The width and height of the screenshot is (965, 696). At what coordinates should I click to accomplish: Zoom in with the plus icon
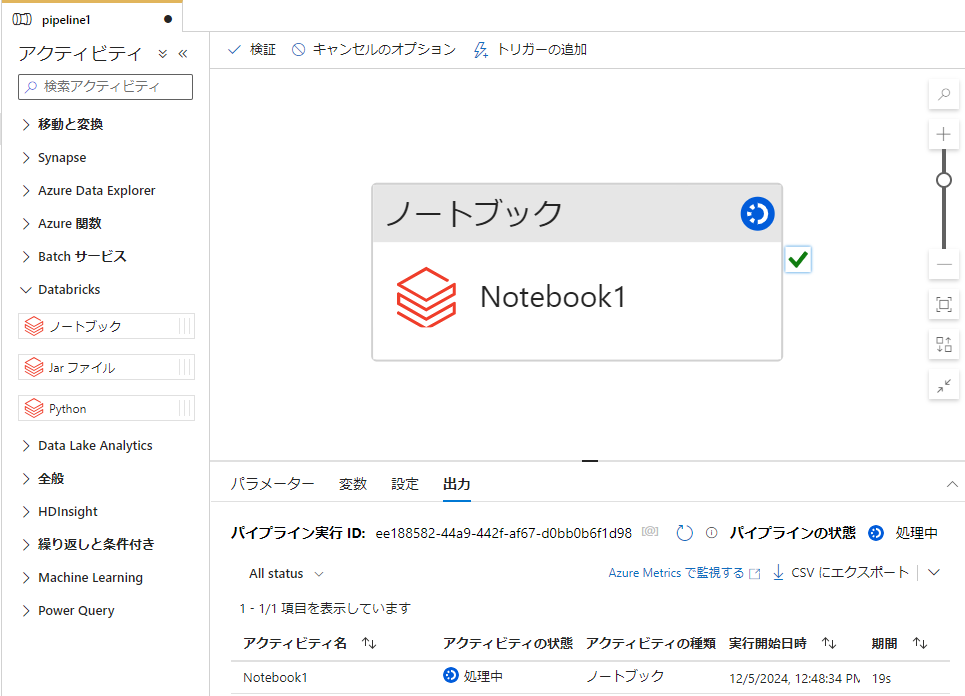pyautogui.click(x=943, y=134)
